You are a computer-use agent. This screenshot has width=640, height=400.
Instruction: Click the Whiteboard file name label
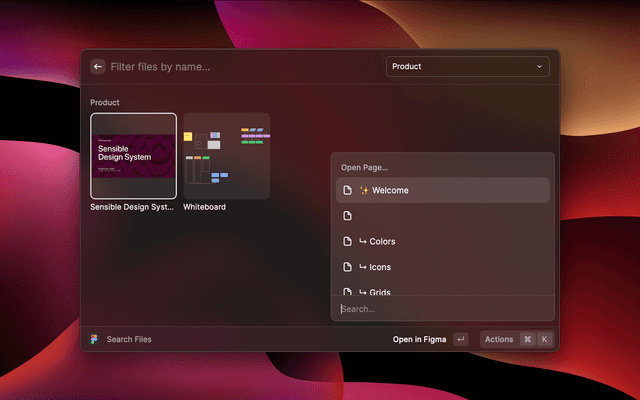[x=205, y=207]
